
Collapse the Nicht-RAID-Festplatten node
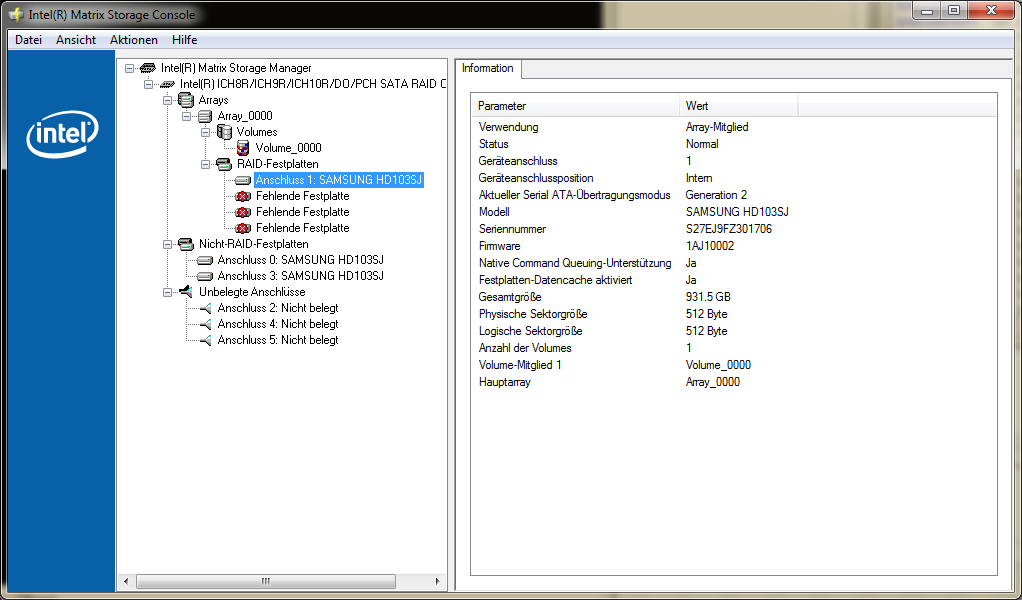point(167,244)
